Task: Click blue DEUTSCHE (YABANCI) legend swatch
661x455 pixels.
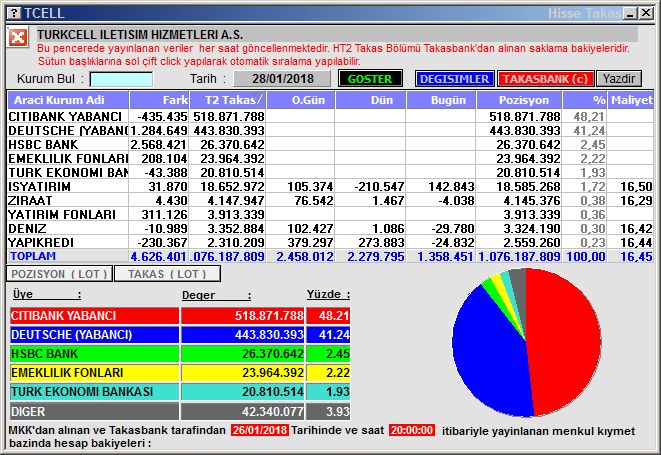Action: click(94, 335)
